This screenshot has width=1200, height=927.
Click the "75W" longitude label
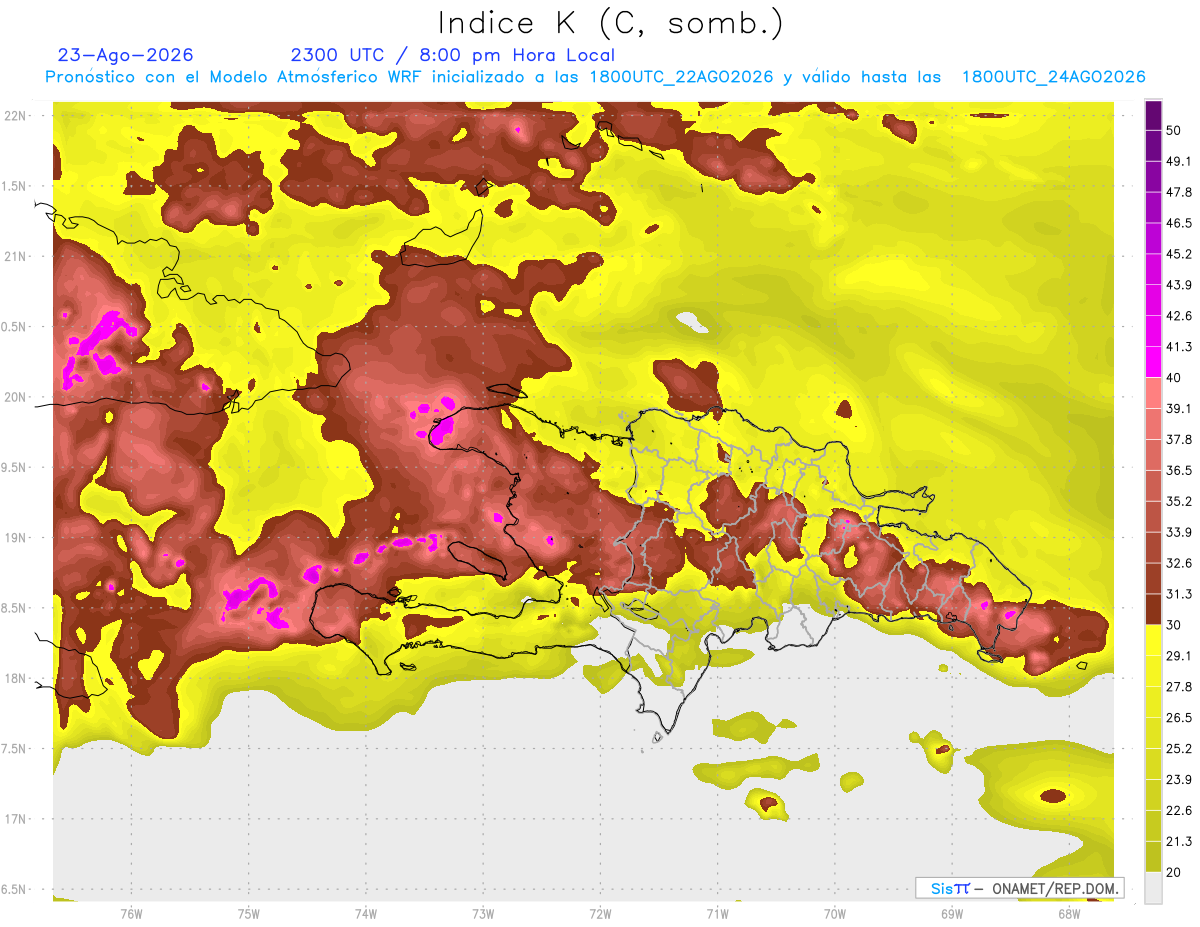pyautogui.click(x=248, y=914)
